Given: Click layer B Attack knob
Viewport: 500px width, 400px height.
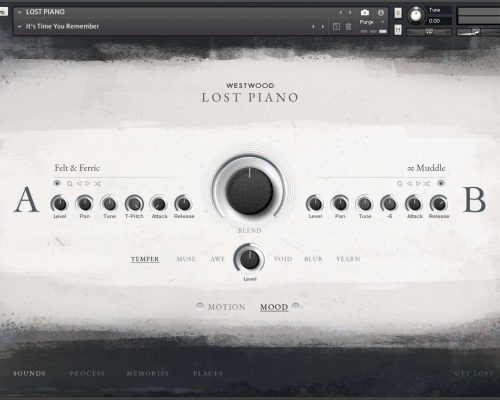Looking at the screenshot, I should tap(414, 204).
